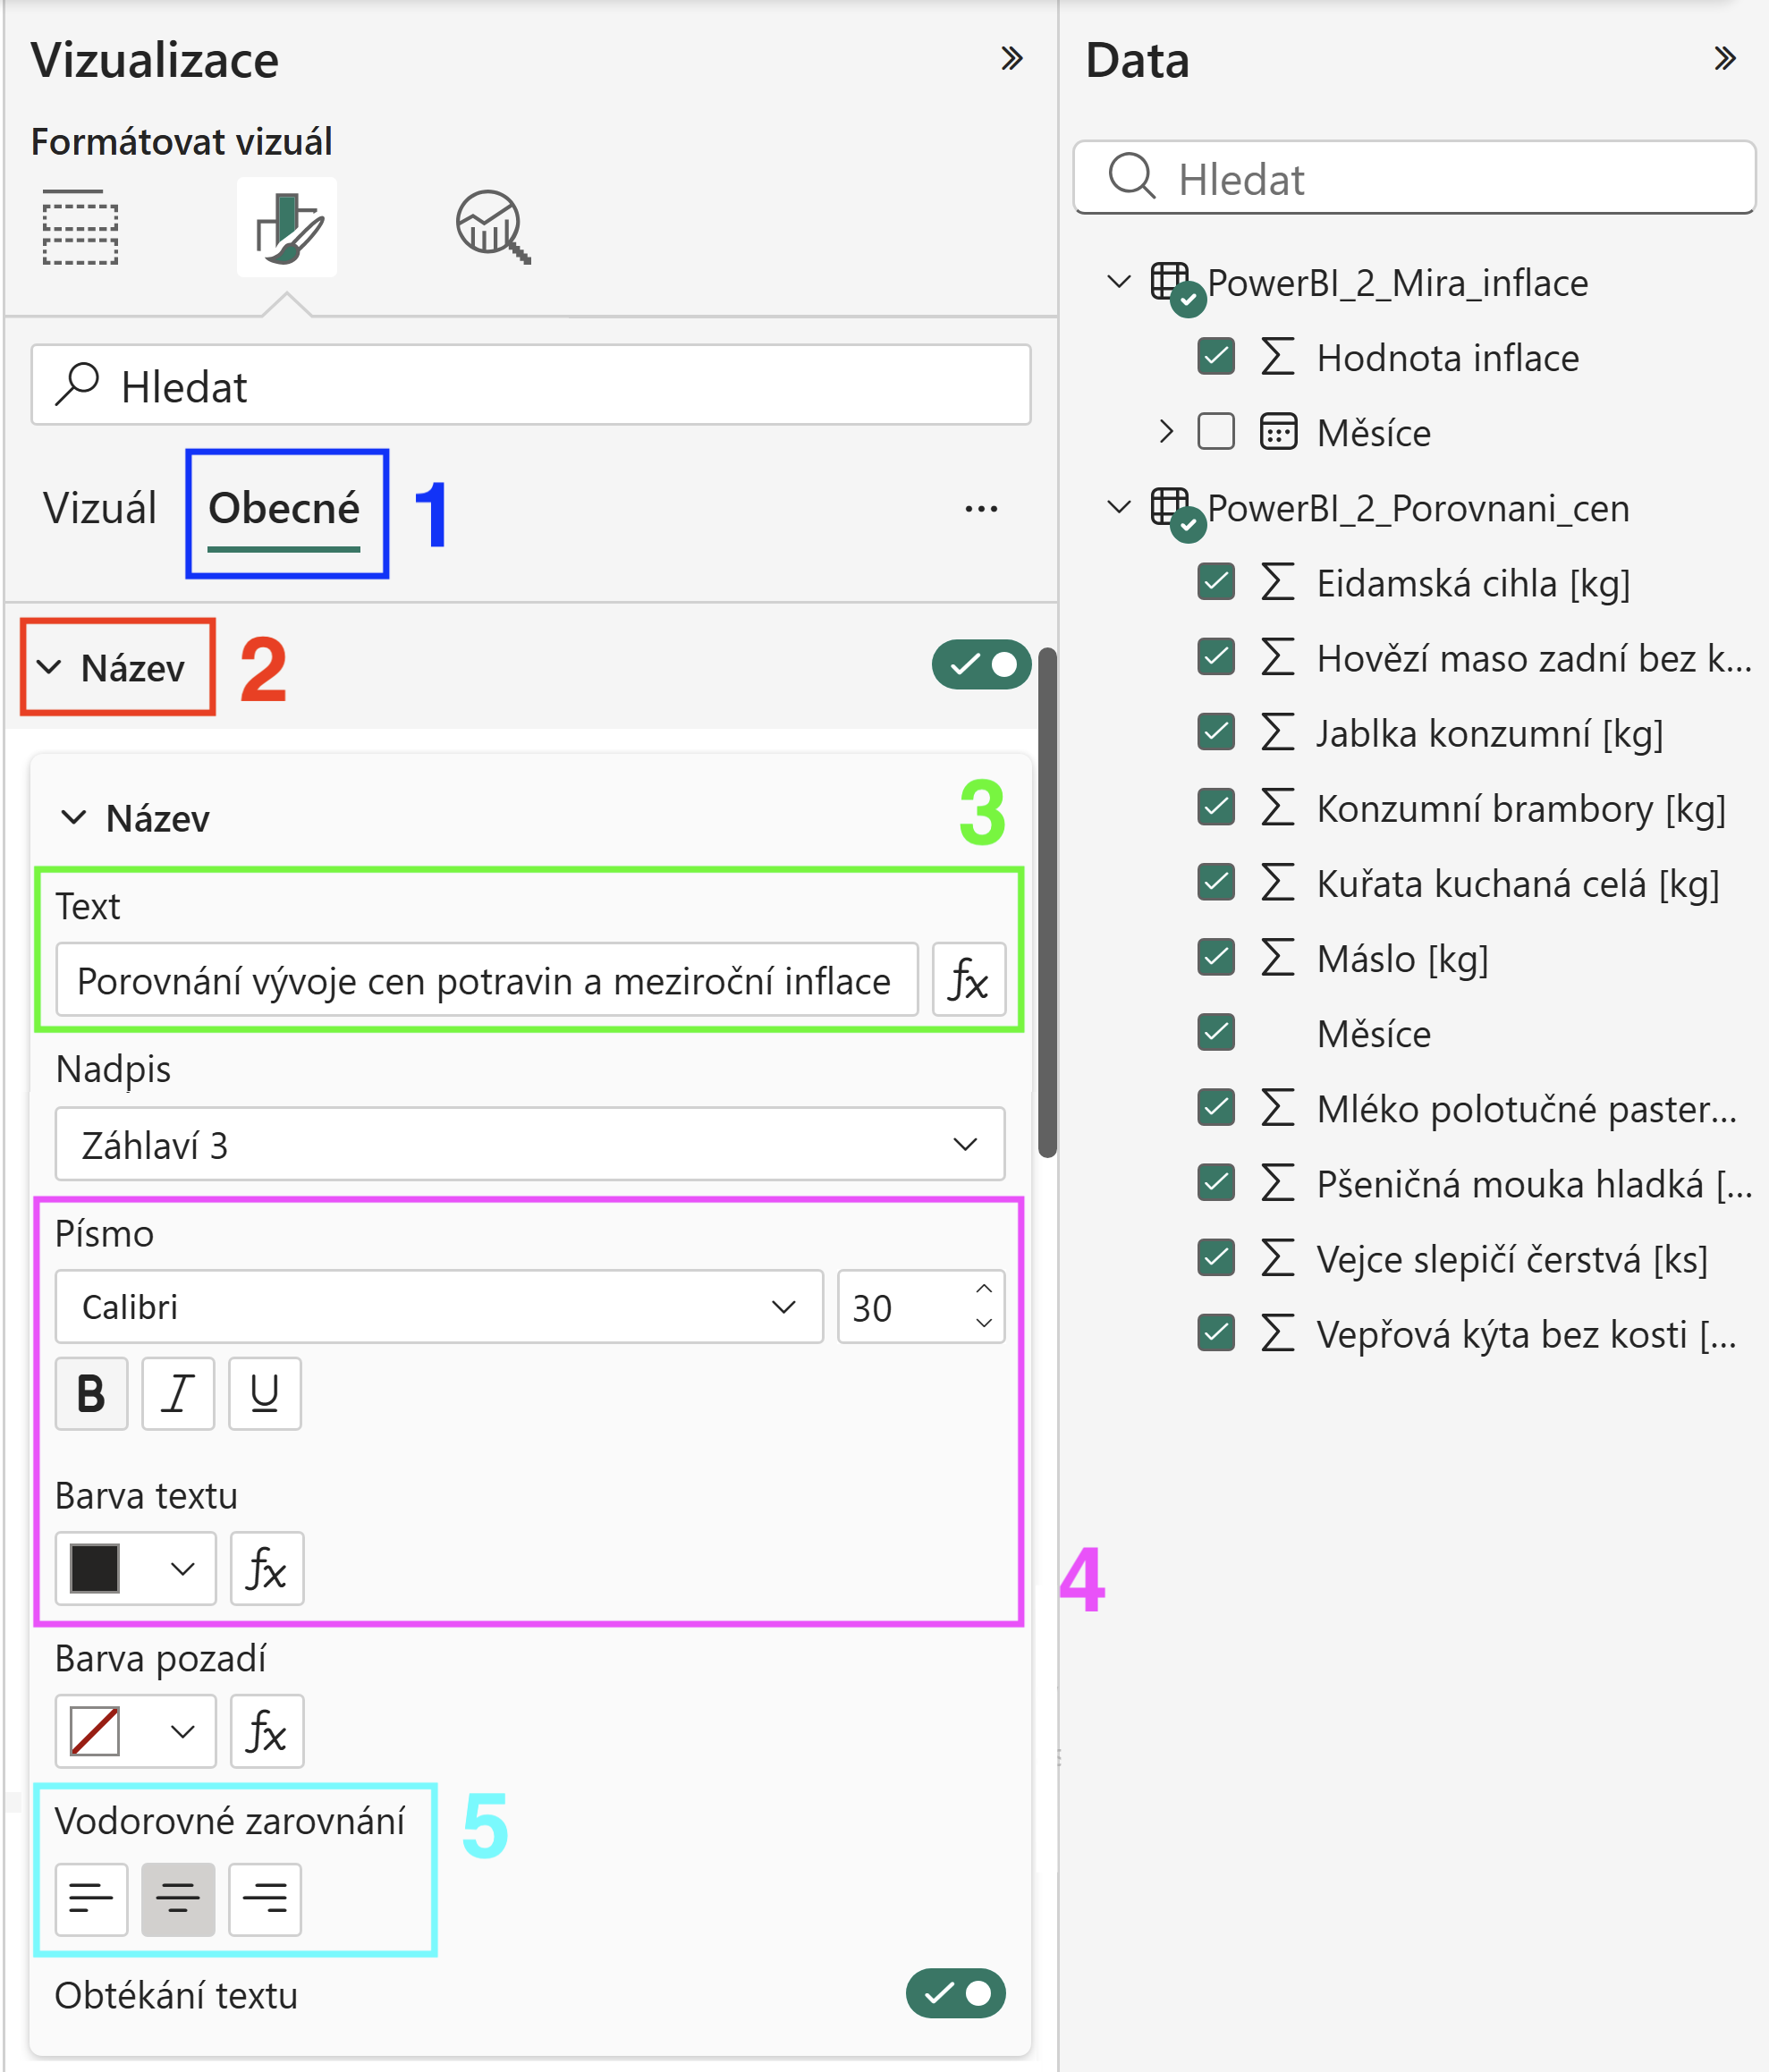Collapse the Data pane with the double chevron
1769x2072 pixels.
[x=1724, y=59]
